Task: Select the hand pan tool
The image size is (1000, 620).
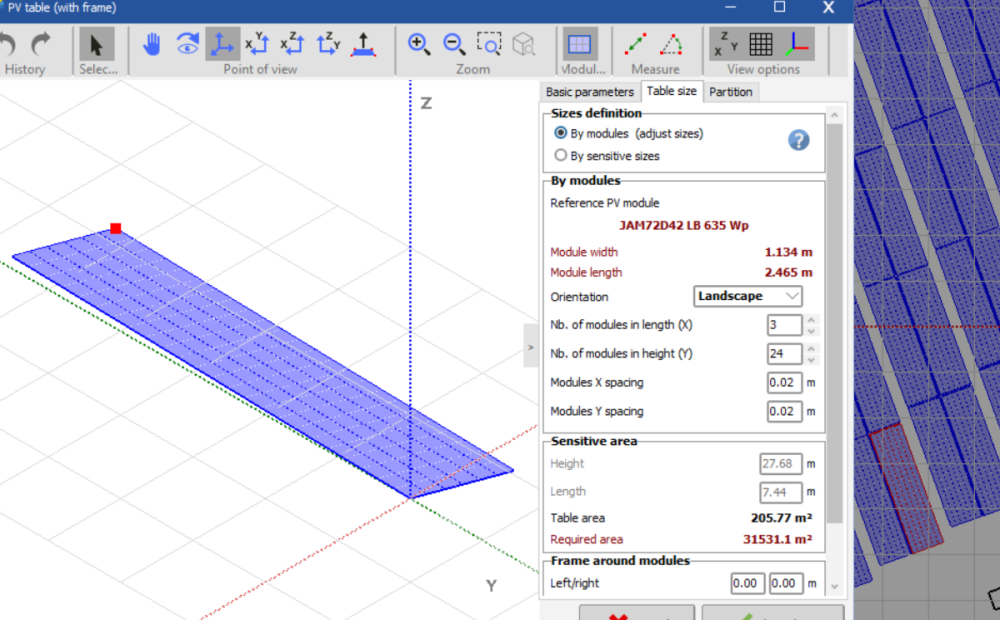Action: [152, 44]
